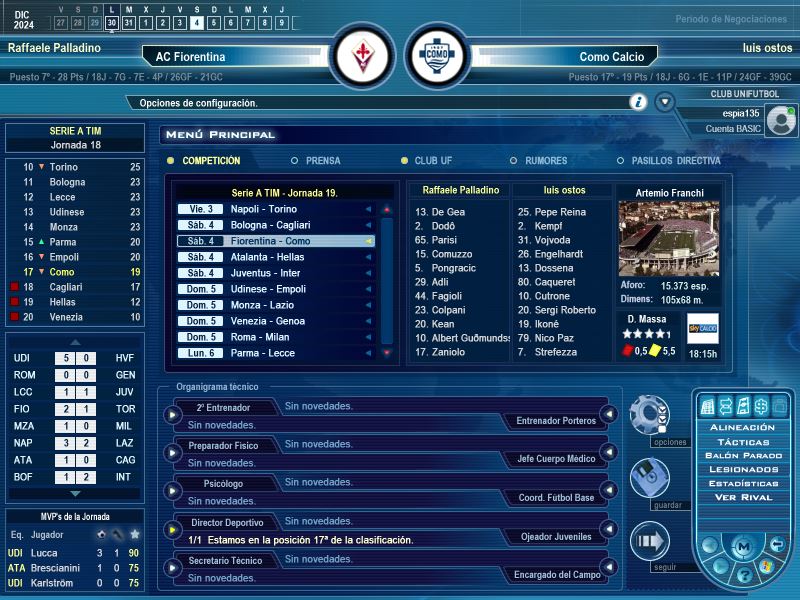Expand the Director Deportivo arrow
Image resolution: width=800 pixels, height=600 pixels.
pos(174,529)
